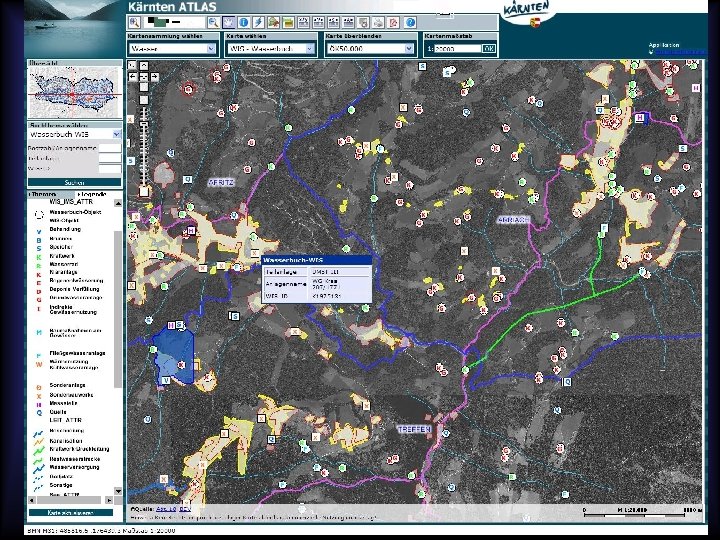Confirm map scale with OK button
Image resolution: width=720 pixels, height=540 pixels.
tap(489, 49)
